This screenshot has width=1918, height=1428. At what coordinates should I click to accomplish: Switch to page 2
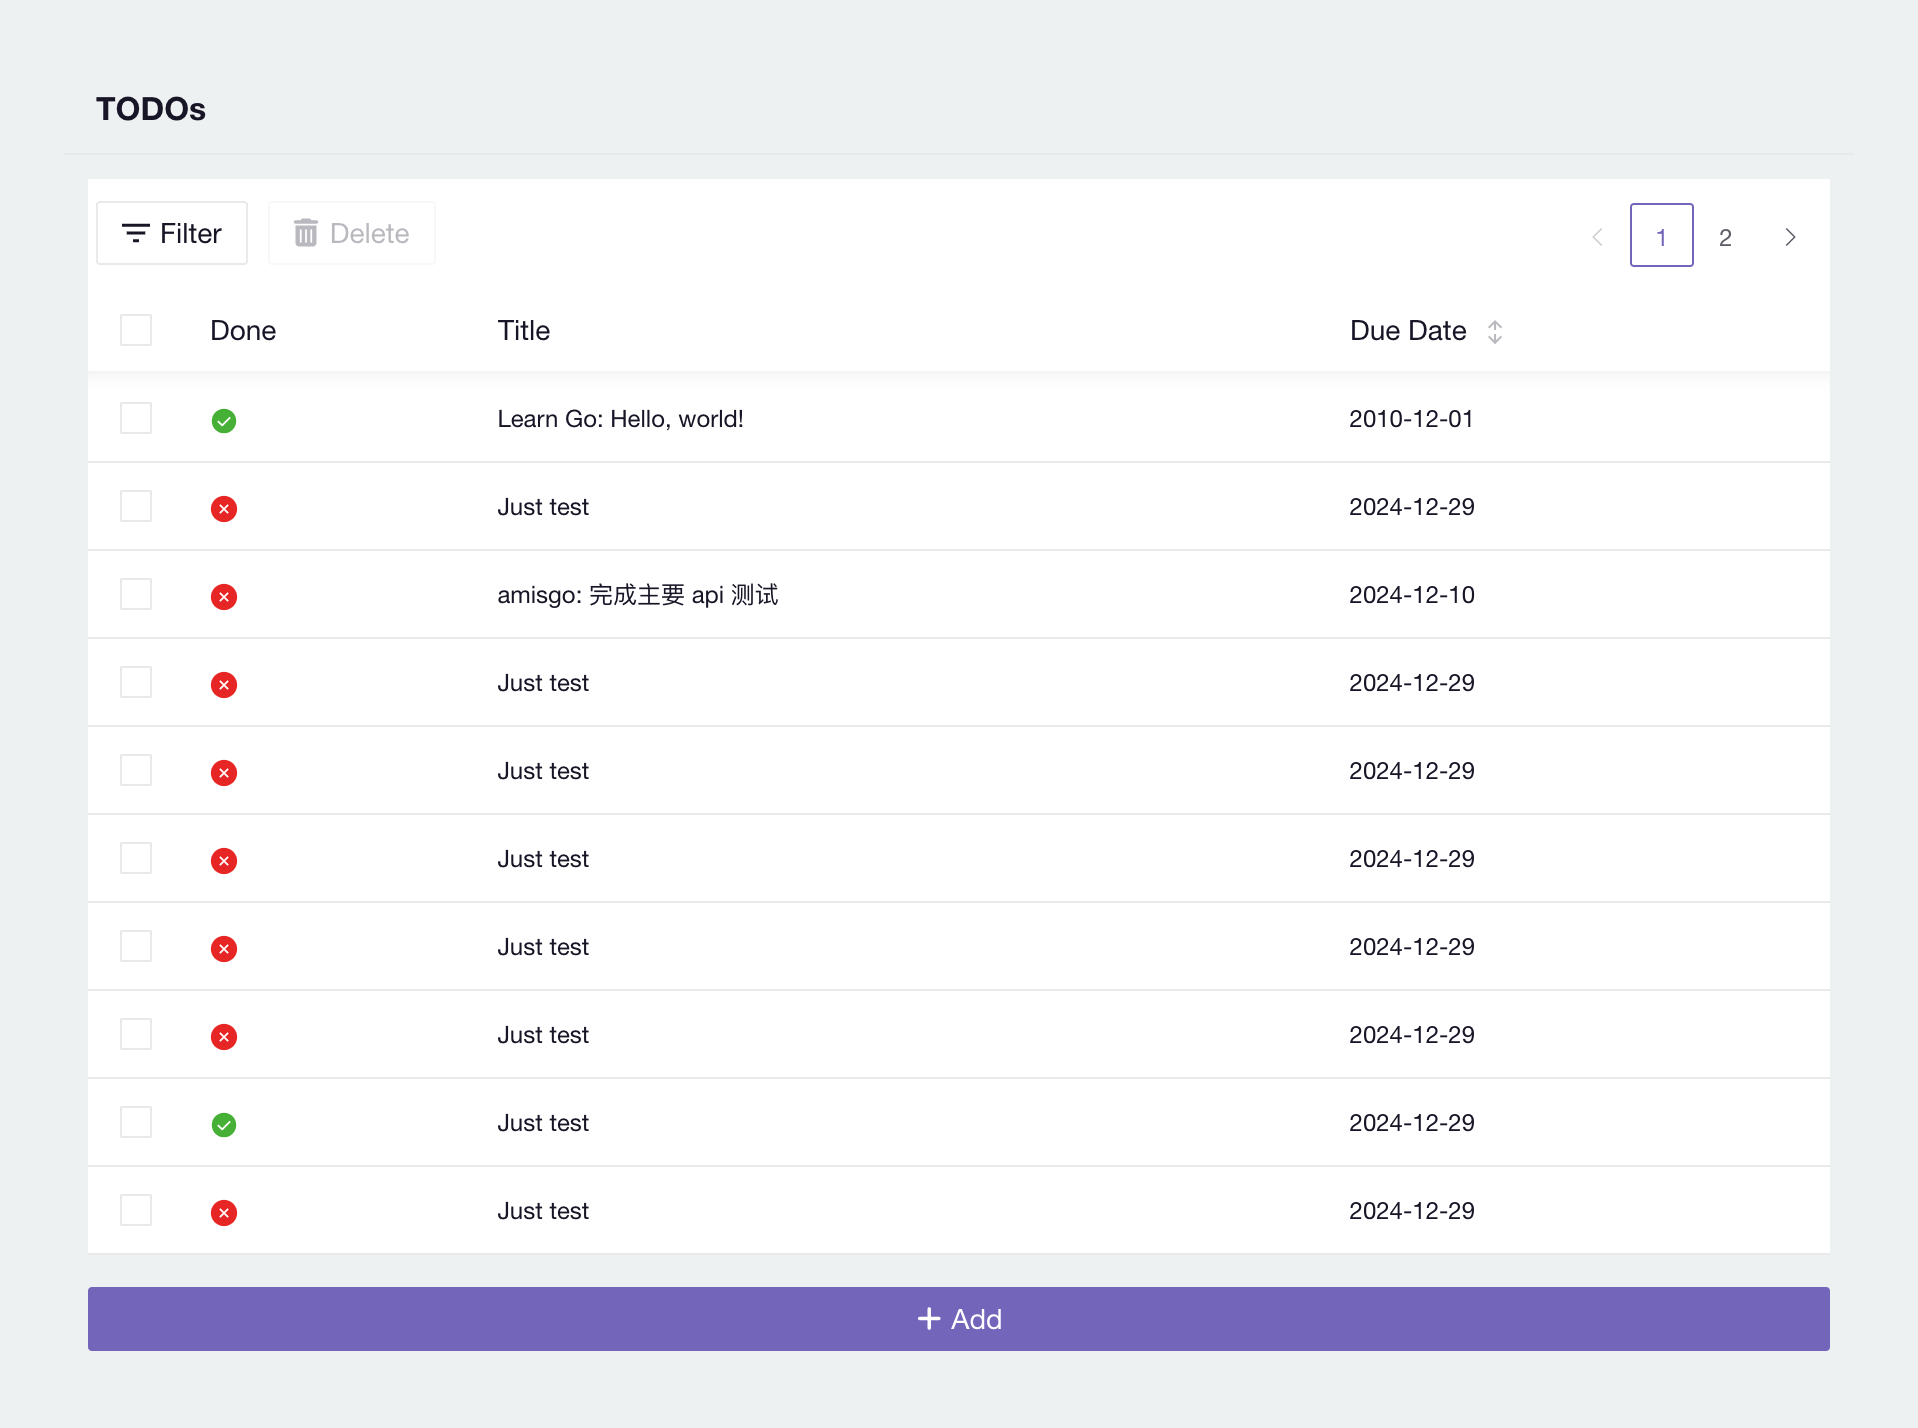pyautogui.click(x=1725, y=237)
